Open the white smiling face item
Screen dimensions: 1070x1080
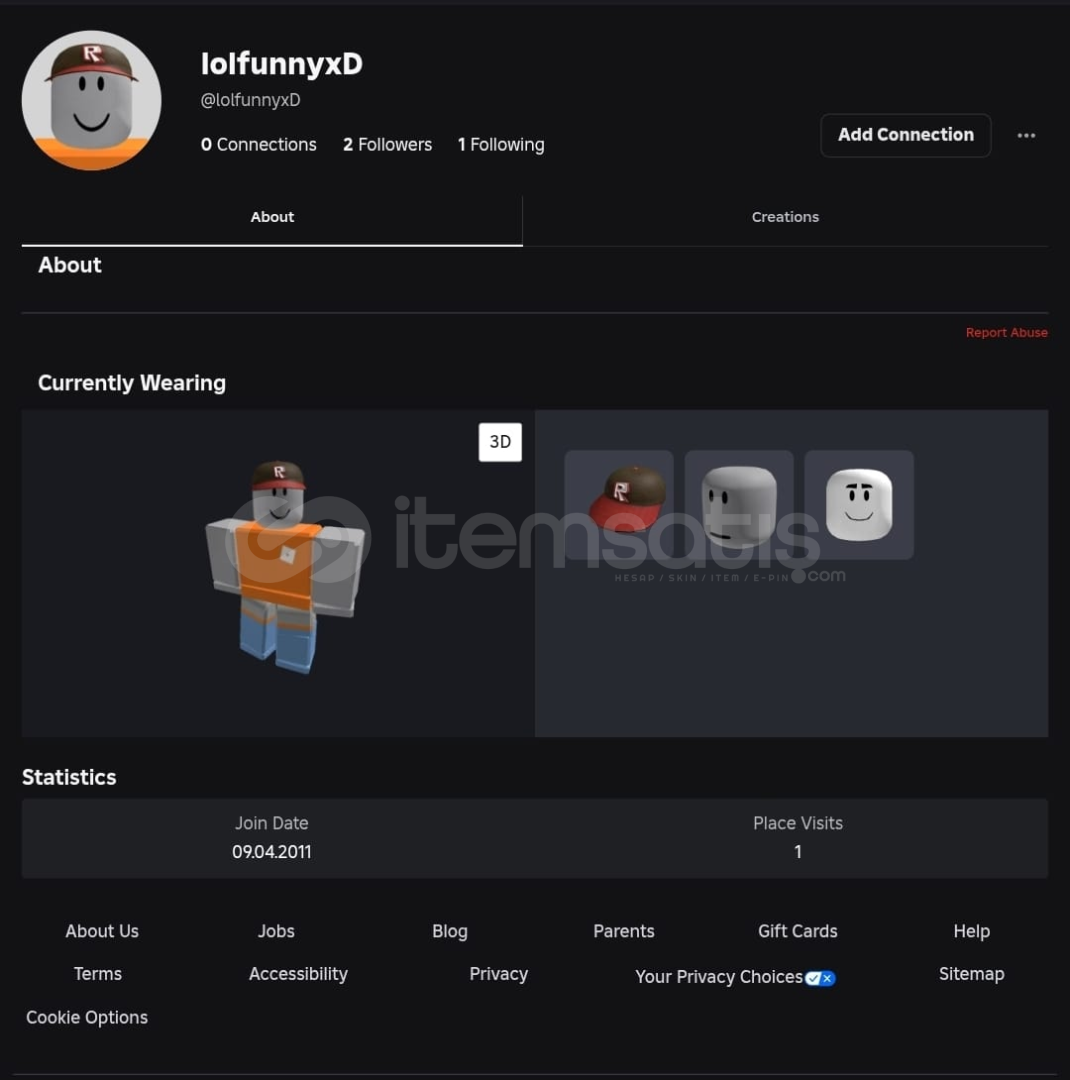click(858, 504)
